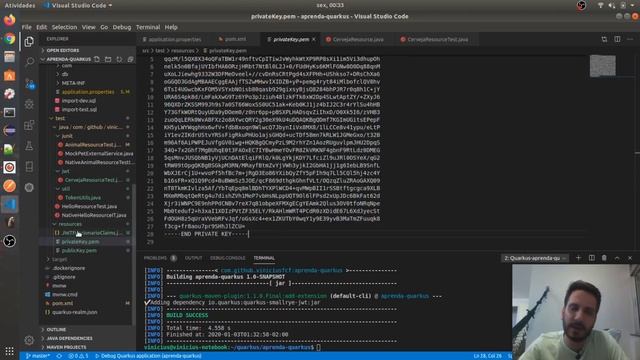Click New Folder icon in APRENDA-QUARKUS header
The width and height of the screenshot is (640, 360).
[x=108, y=59]
